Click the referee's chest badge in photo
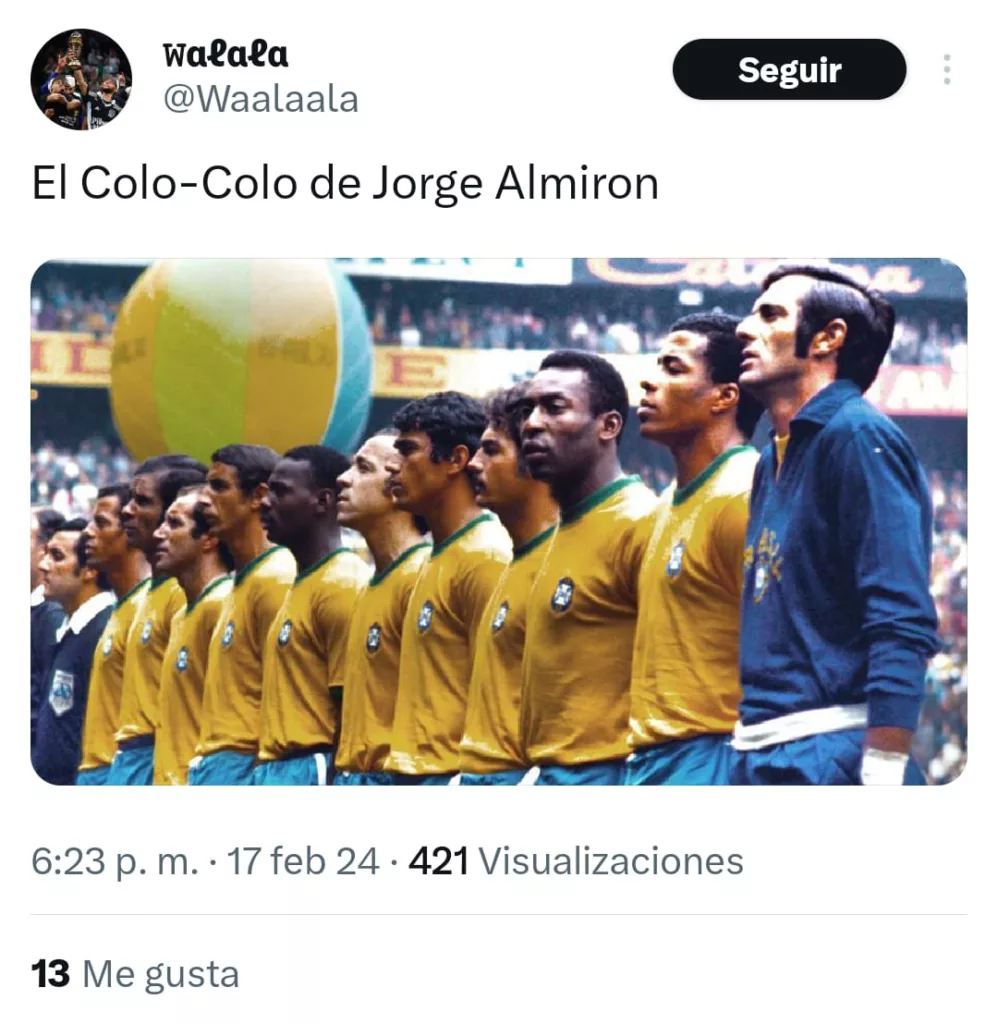Image resolution: width=998 pixels, height=1024 pixels. (x=62, y=691)
